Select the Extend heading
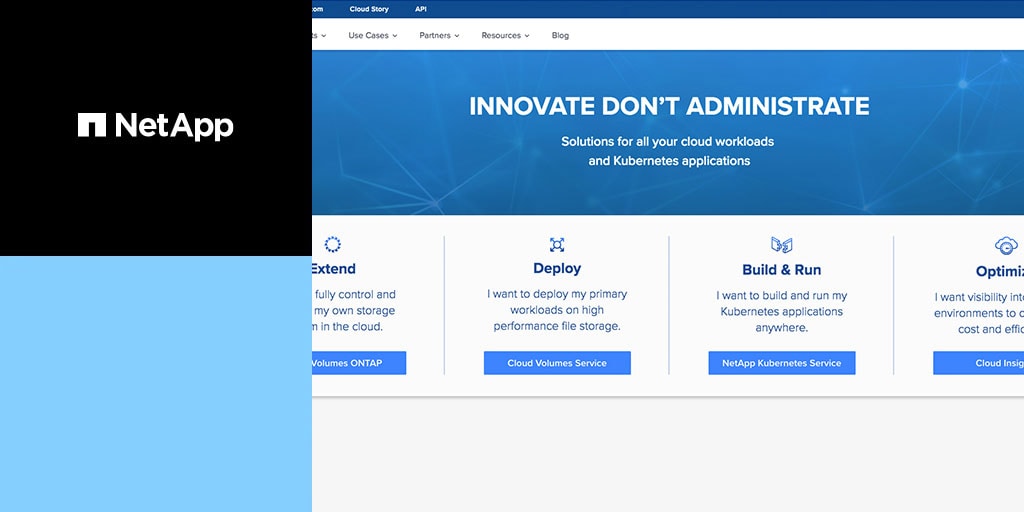 click(x=334, y=268)
